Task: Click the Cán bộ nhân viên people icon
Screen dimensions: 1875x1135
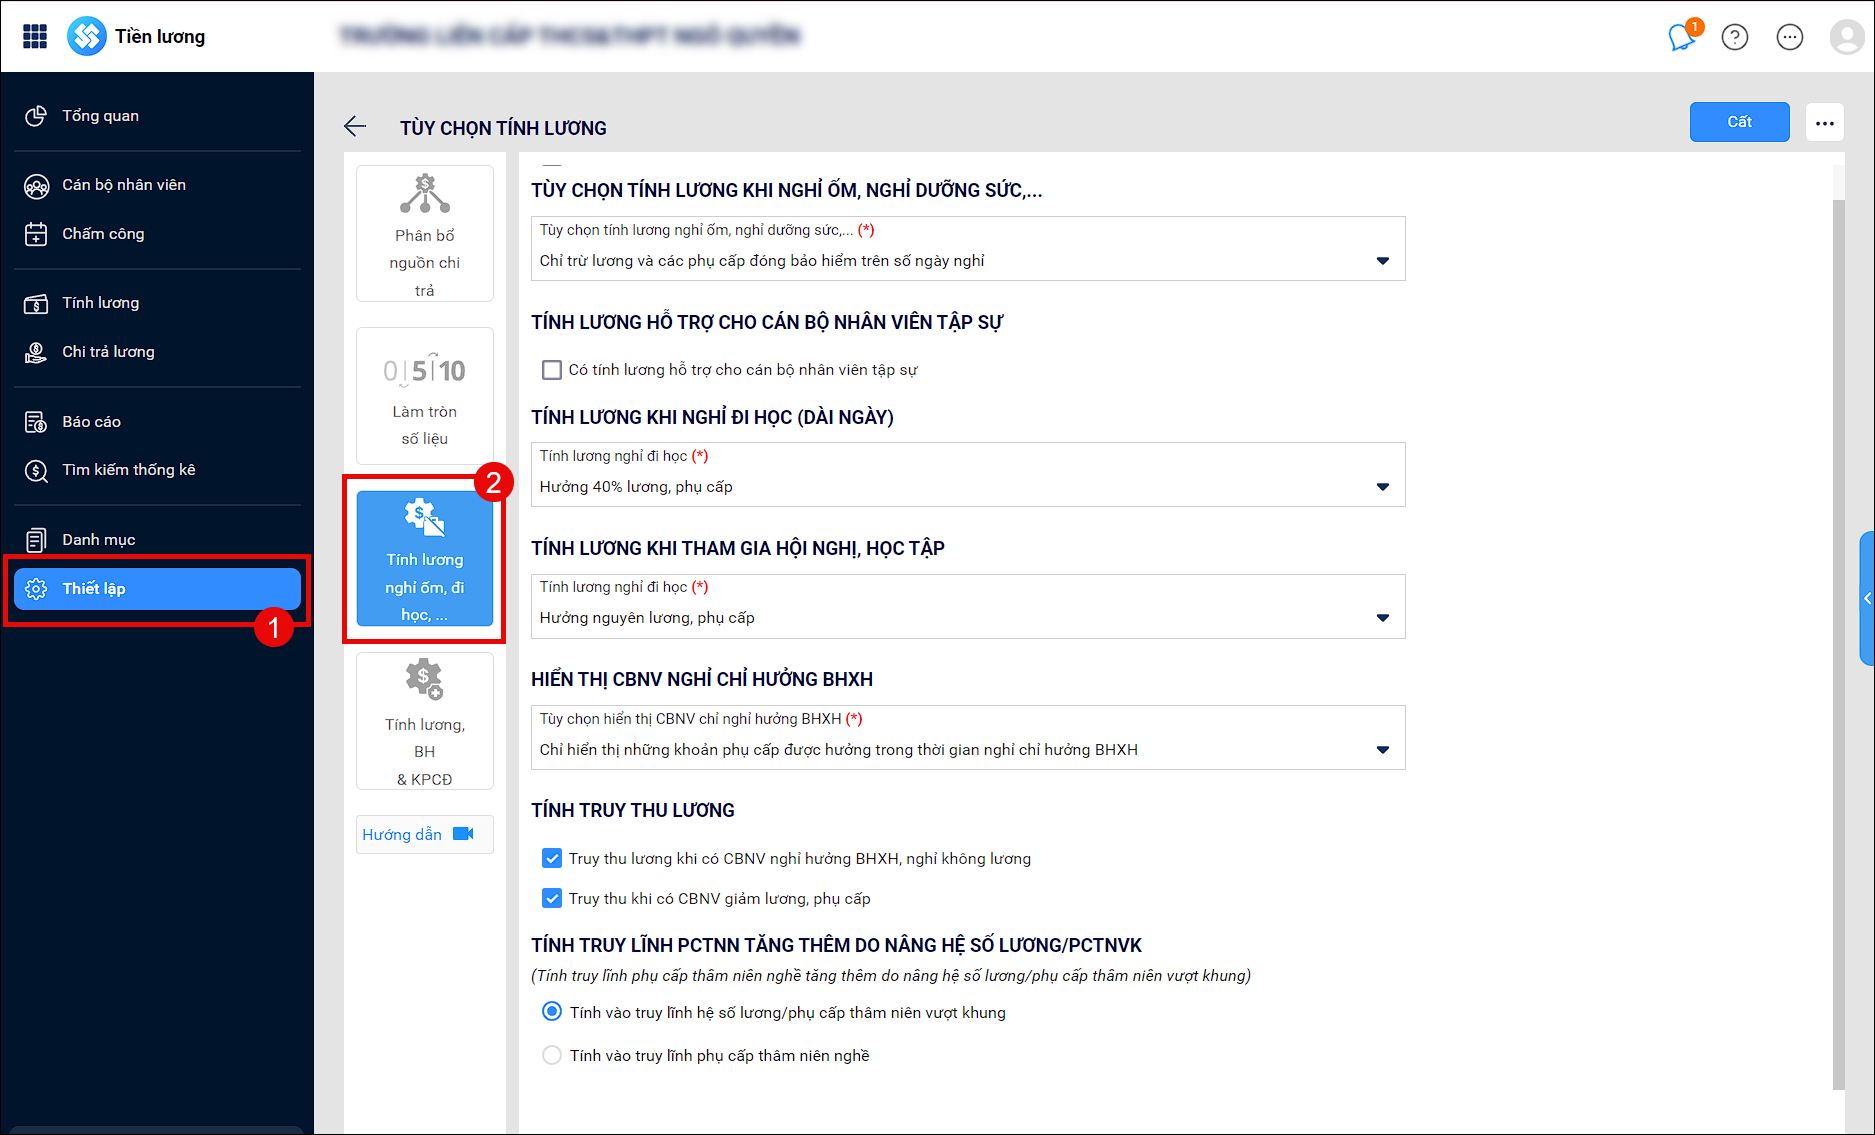Action: 36,186
